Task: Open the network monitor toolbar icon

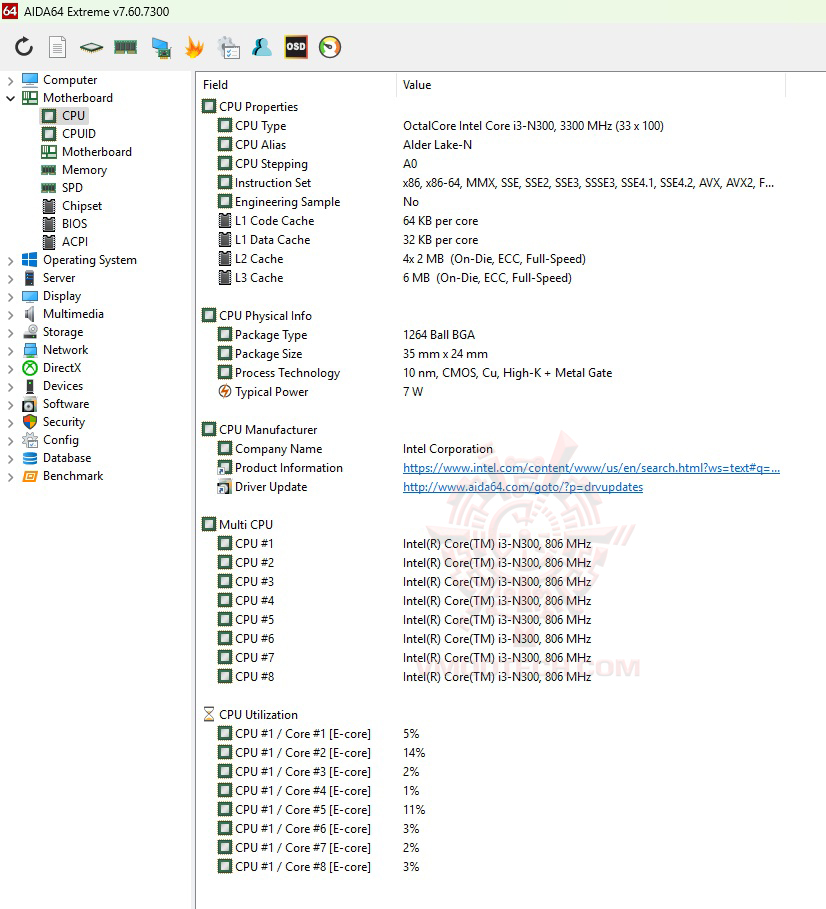Action: [x=161, y=48]
